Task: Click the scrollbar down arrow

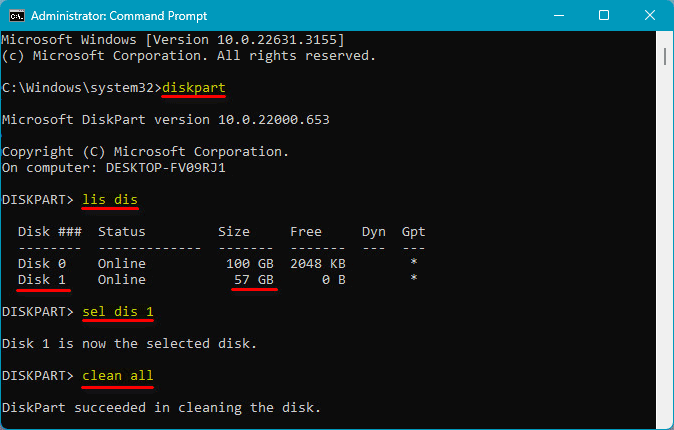Action: coord(667,423)
